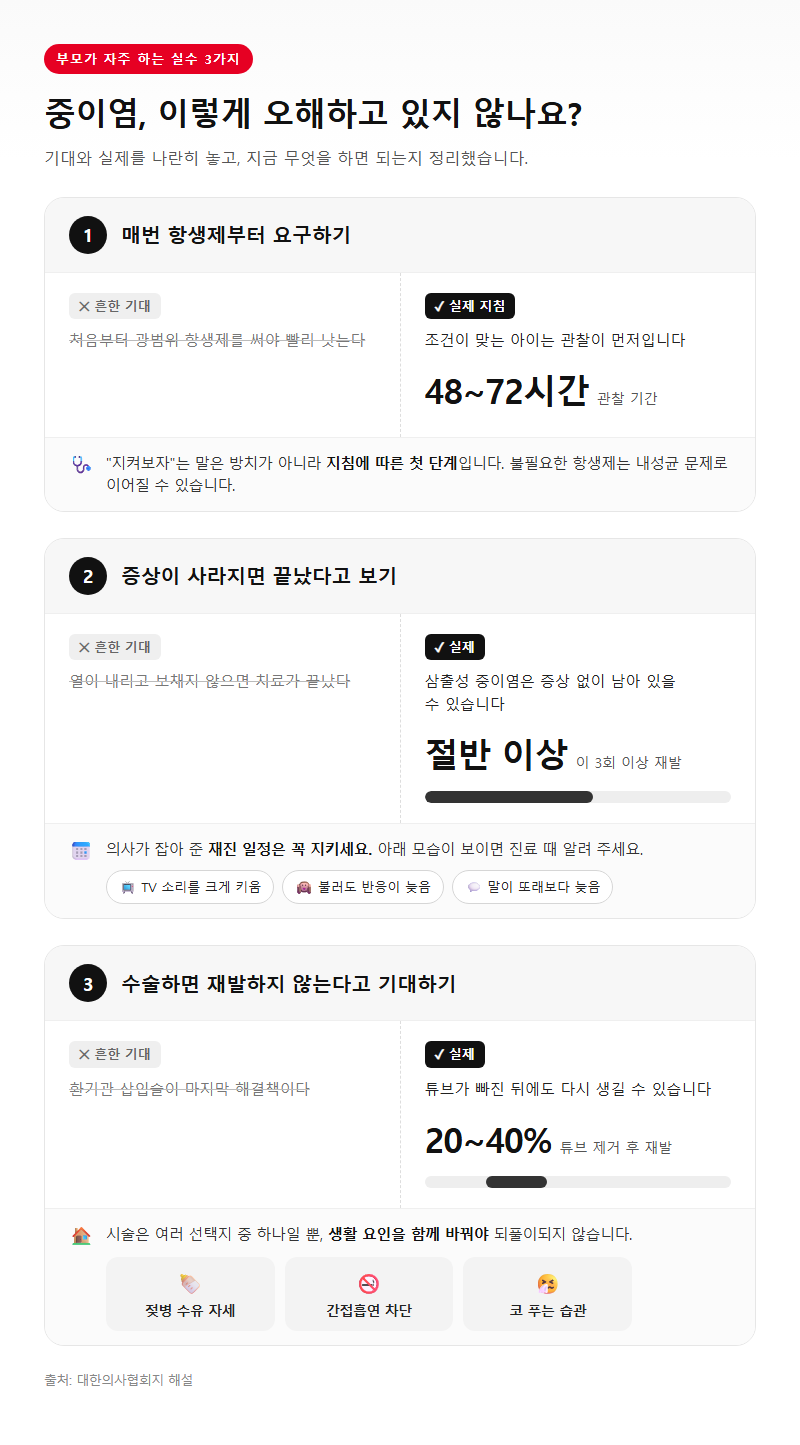This screenshot has height=1445, width=800.
Task: Click the source line '출처: 대한의사협회지 해설'
Action: point(118,1380)
